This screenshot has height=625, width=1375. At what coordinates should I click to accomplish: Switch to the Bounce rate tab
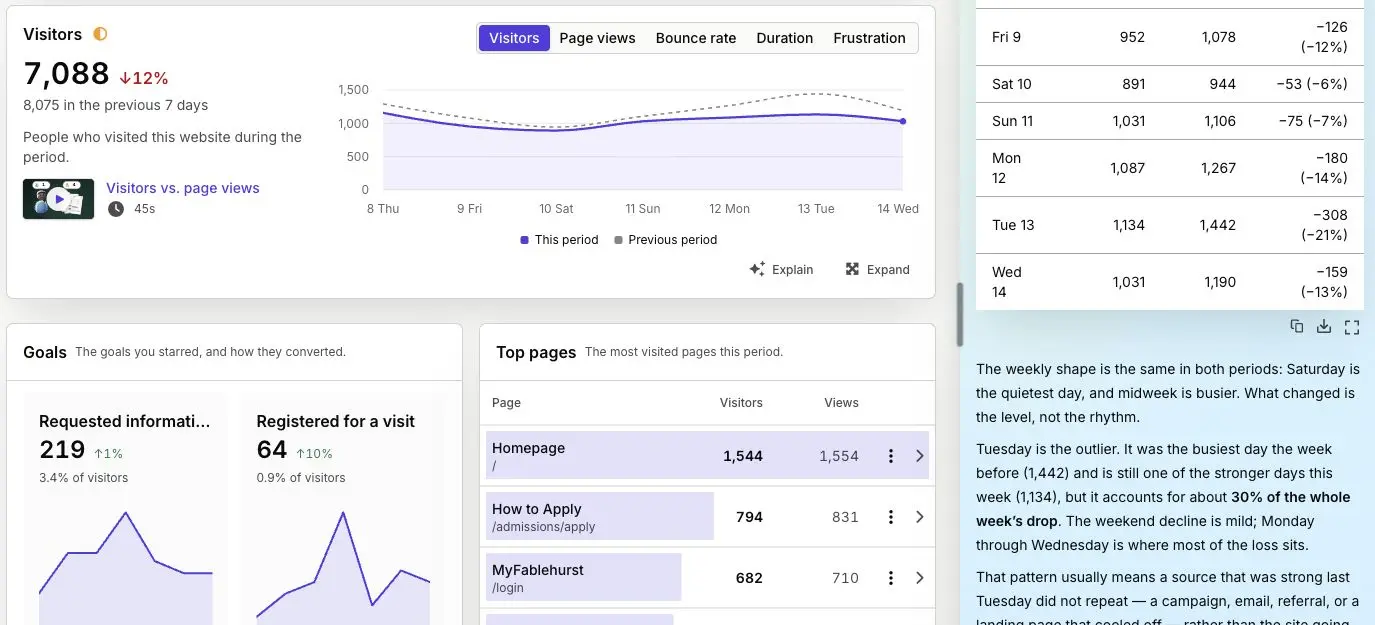coord(695,38)
